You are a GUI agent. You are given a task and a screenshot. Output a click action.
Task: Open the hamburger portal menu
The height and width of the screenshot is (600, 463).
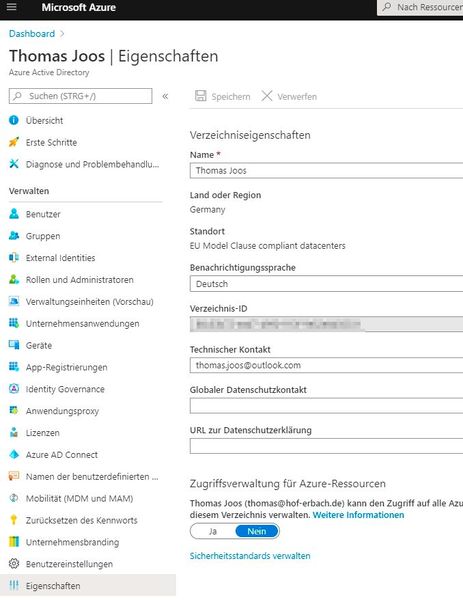pos(11,7)
